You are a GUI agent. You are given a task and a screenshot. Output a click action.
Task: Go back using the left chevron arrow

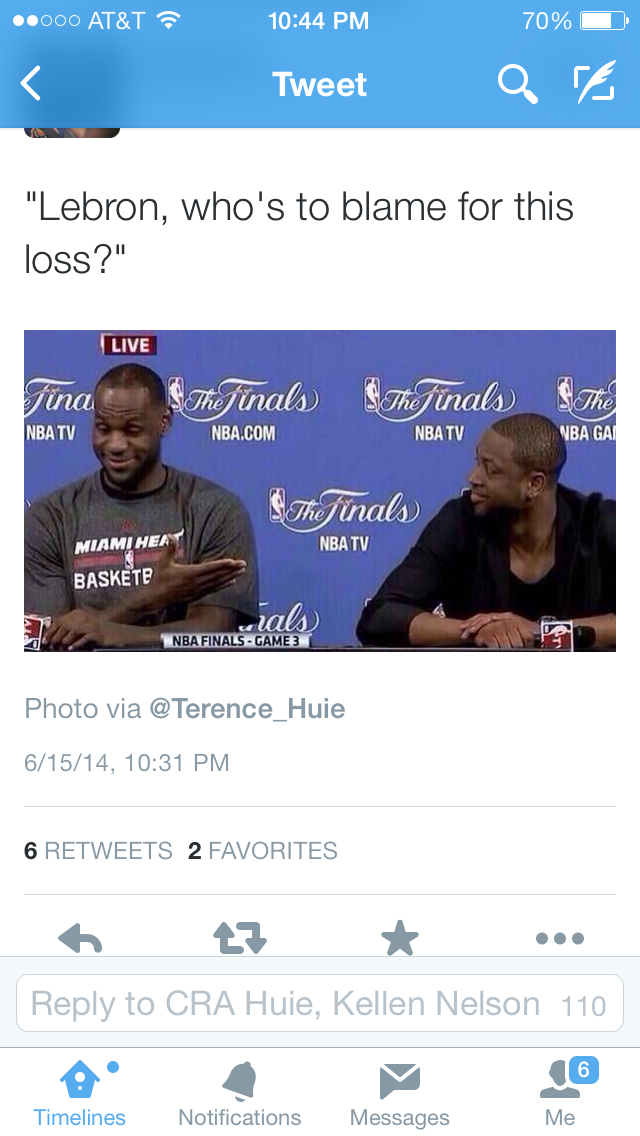(x=30, y=83)
